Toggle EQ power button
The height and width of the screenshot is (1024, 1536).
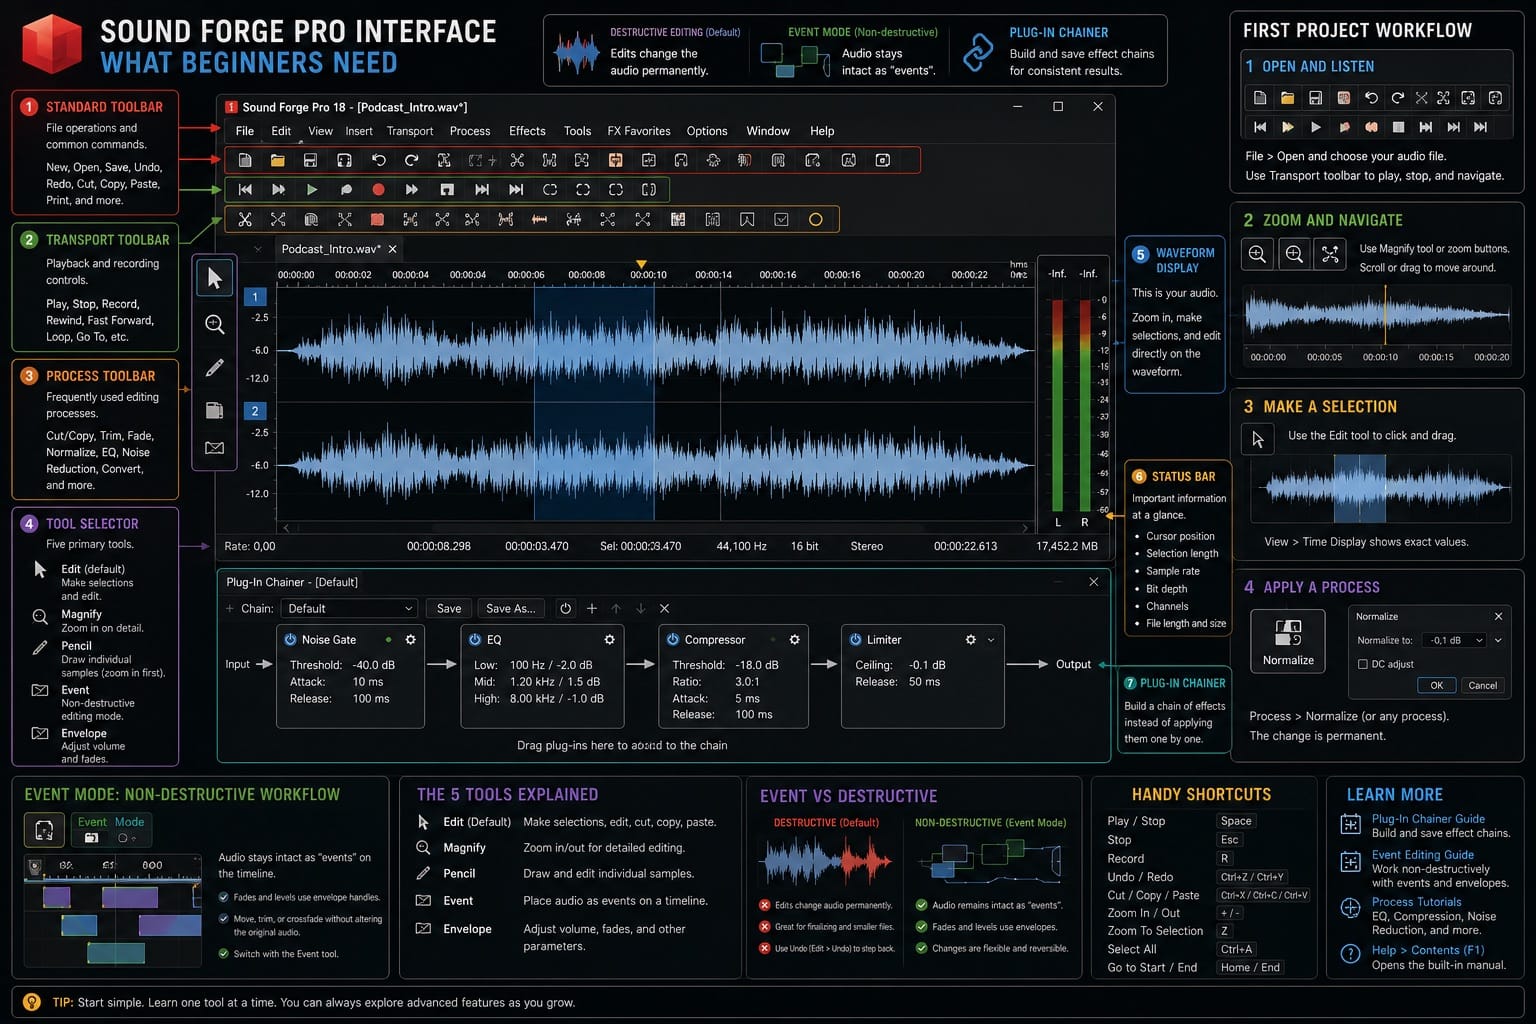[475, 639]
